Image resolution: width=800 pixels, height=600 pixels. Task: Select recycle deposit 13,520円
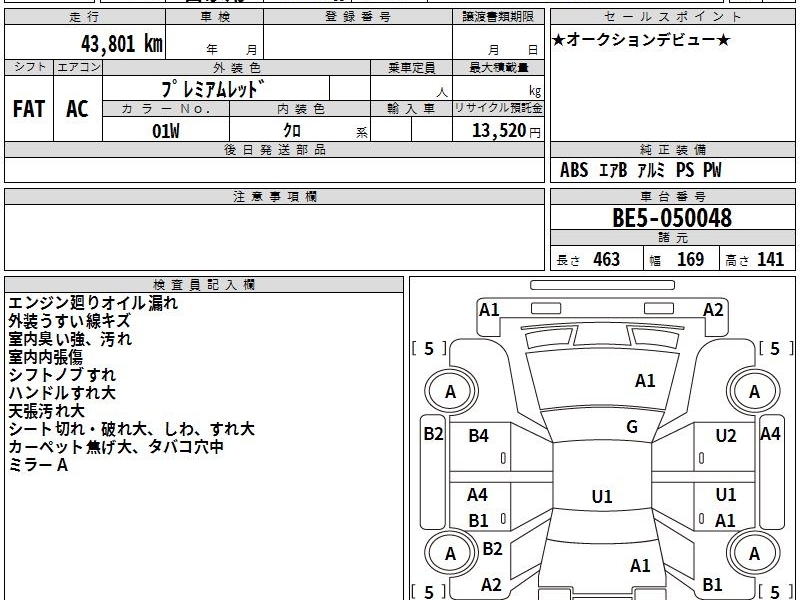point(506,131)
